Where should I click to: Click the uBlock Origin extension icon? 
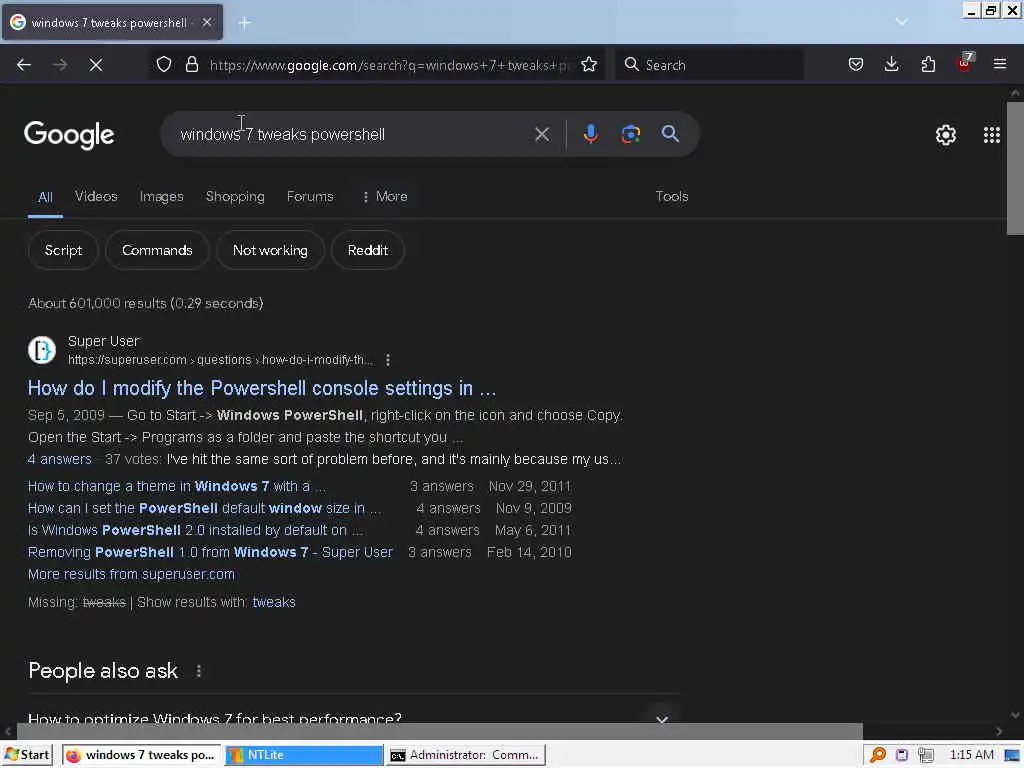pos(965,63)
